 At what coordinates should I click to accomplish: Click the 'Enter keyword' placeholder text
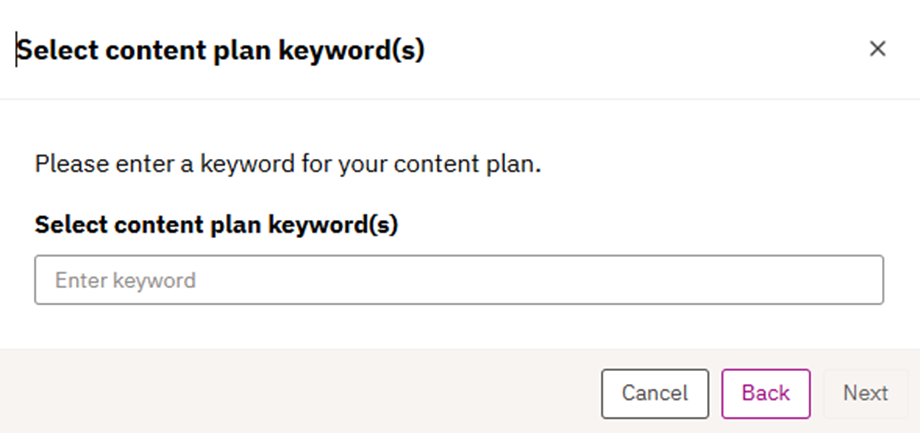pos(125,280)
